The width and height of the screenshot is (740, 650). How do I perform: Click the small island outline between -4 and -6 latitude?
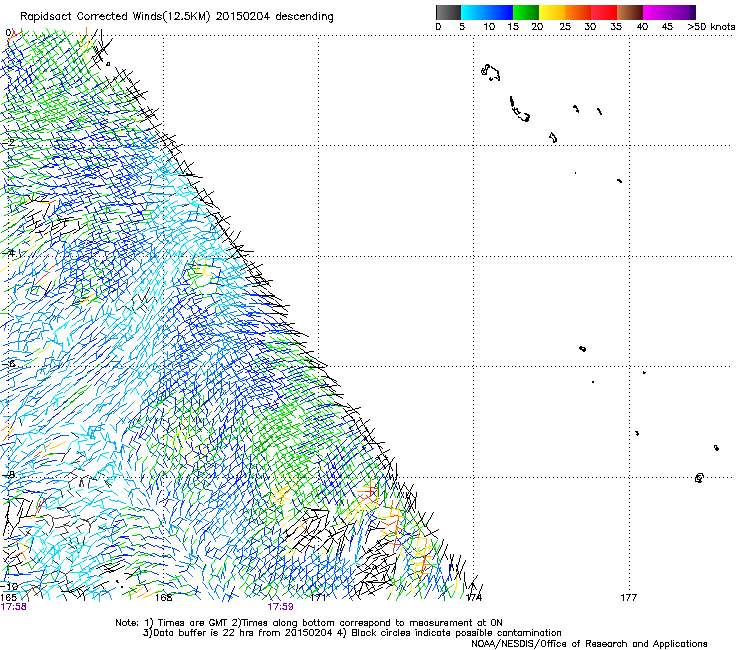[582, 349]
